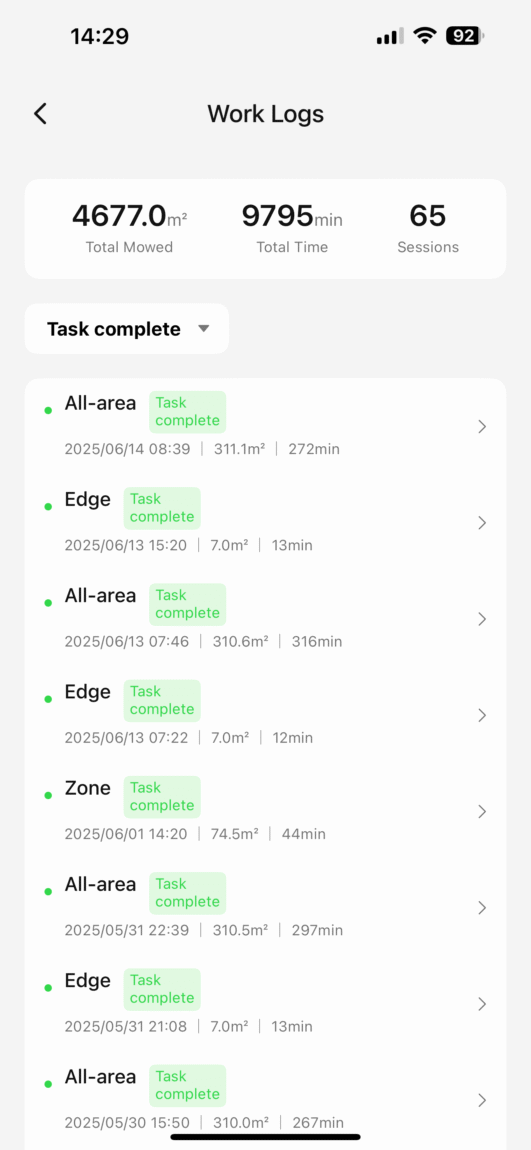Open chevron for 2025/05/31 21:08 Edge log

(x=482, y=1003)
